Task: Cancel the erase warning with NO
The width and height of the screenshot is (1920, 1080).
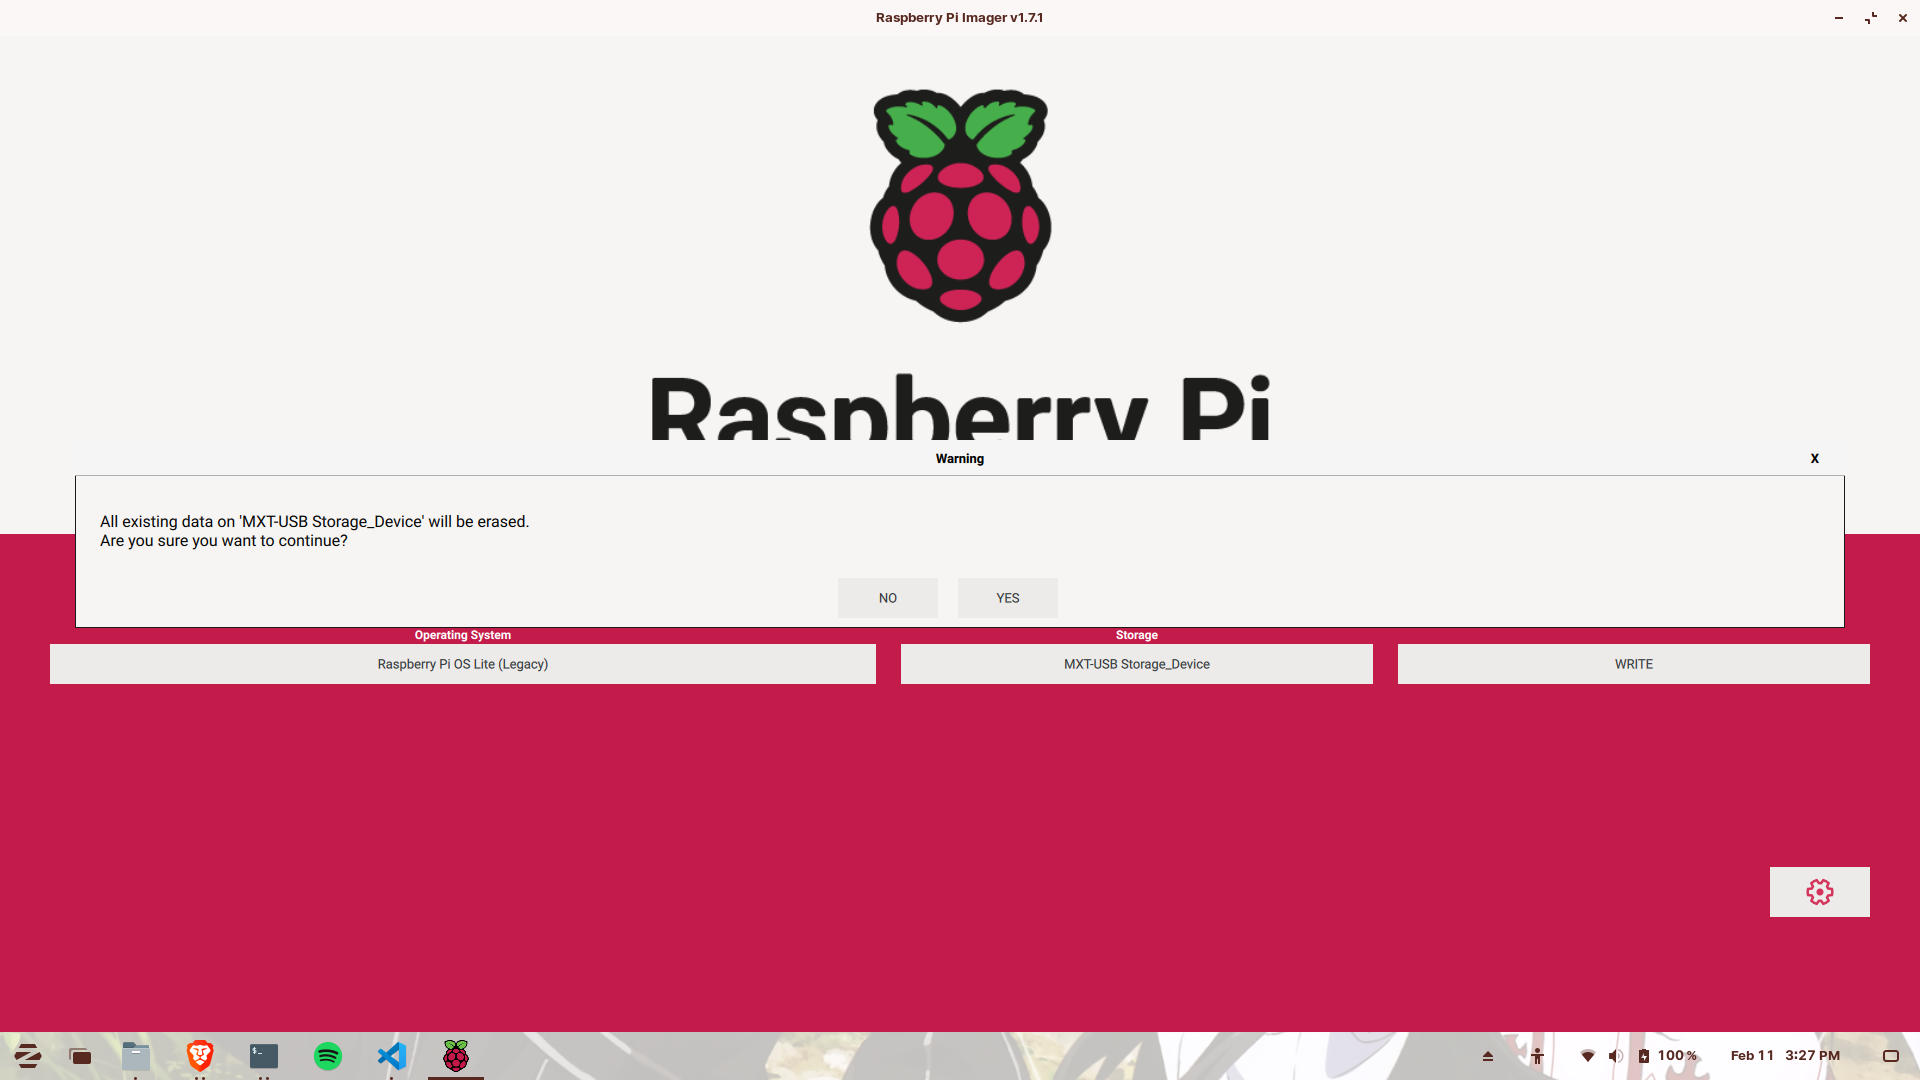Action: 887,598
